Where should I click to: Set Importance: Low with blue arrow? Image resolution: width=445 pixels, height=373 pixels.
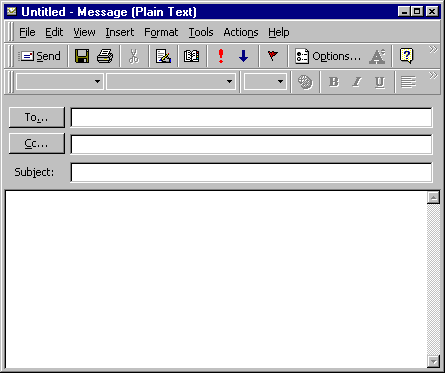click(243, 56)
